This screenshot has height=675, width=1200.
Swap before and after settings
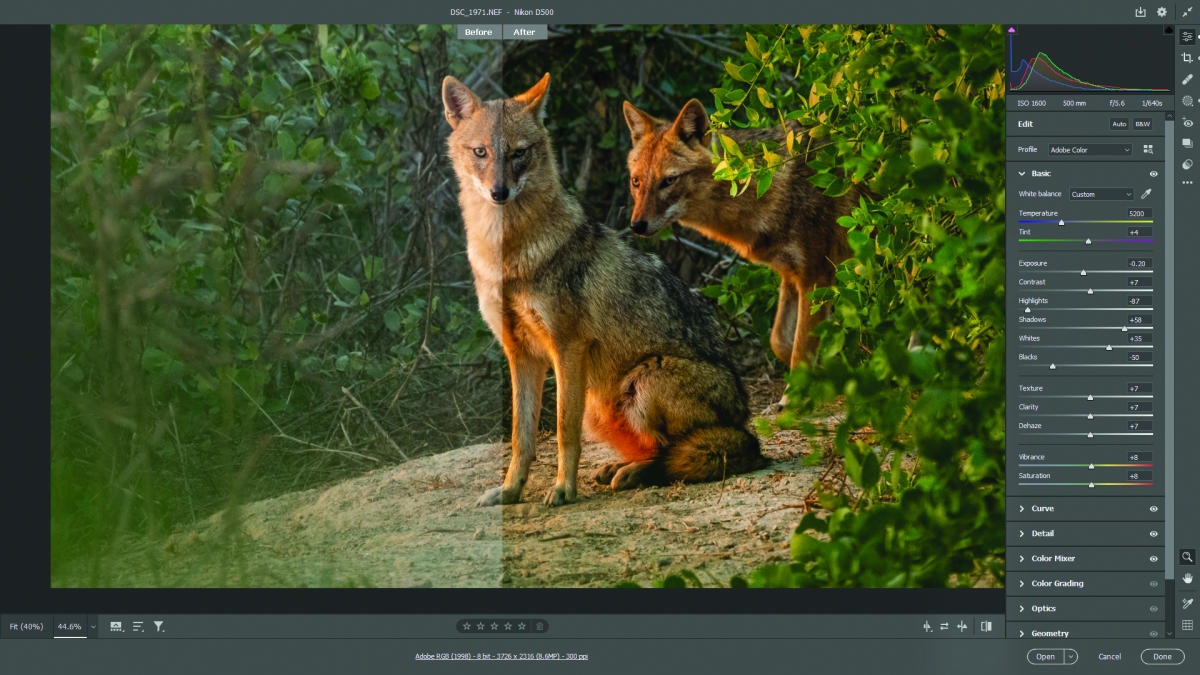pos(944,626)
